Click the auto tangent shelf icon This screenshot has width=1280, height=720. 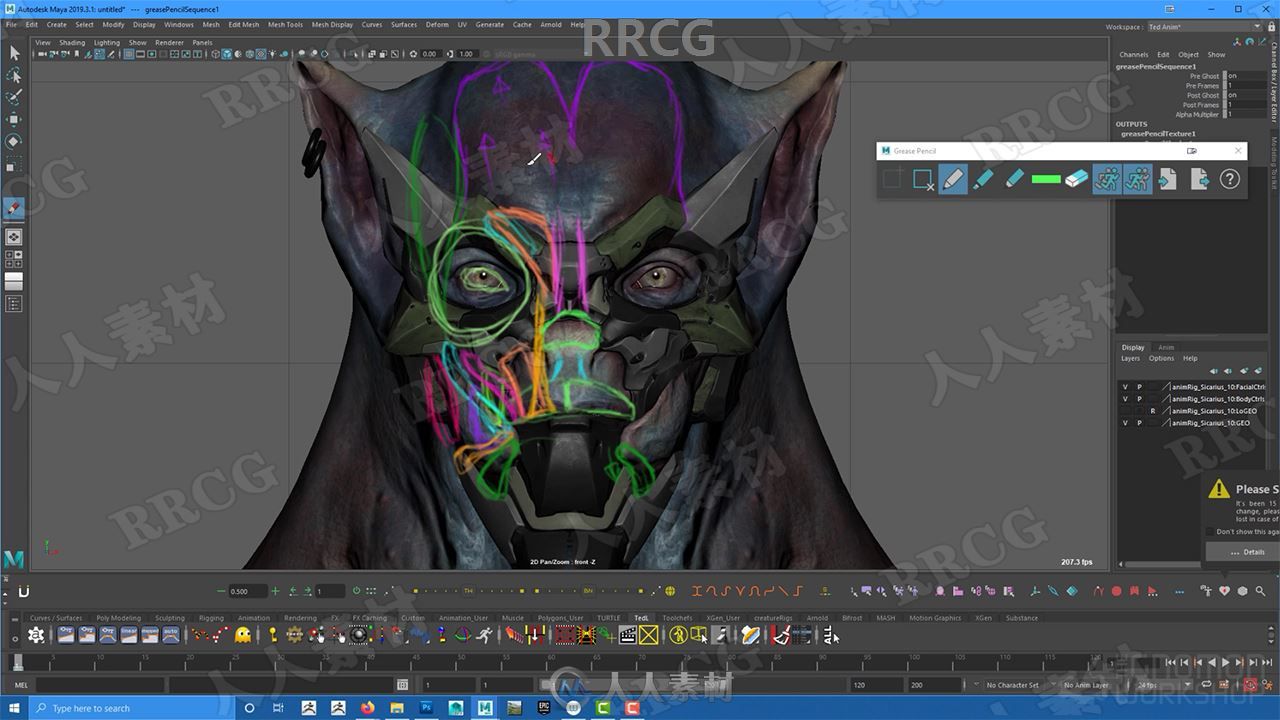[171, 635]
